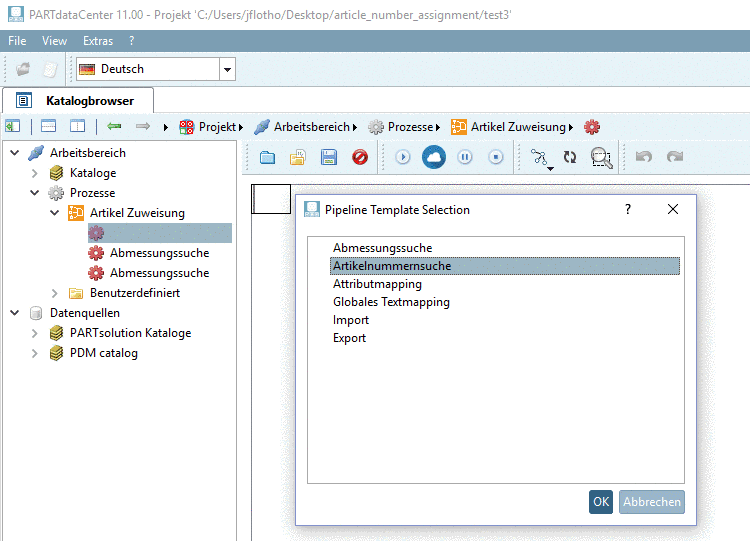Image resolution: width=750 pixels, height=541 pixels.
Task: Click the green back navigation arrow
Action: [x=114, y=126]
